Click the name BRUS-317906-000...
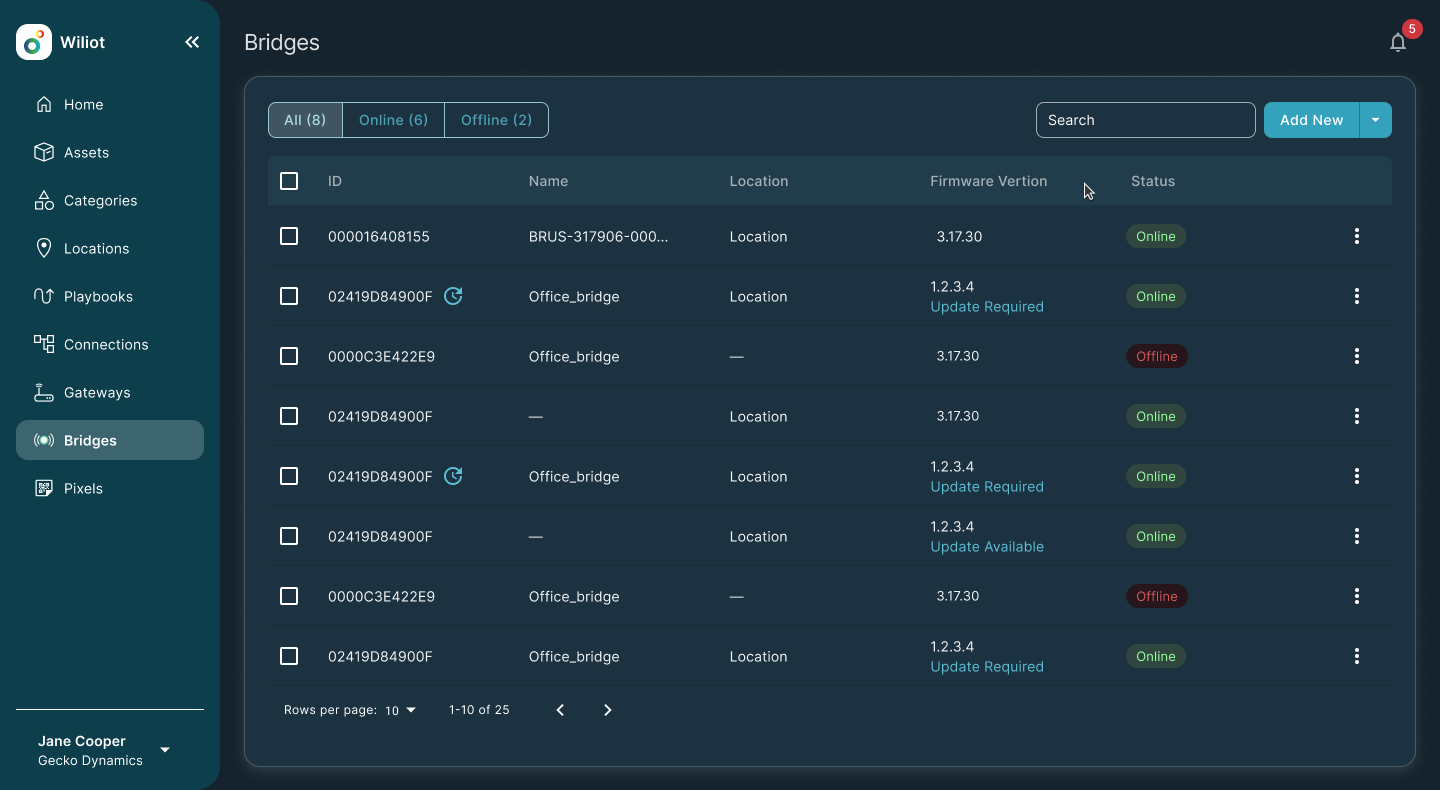Image resolution: width=1440 pixels, height=790 pixels. 599,237
